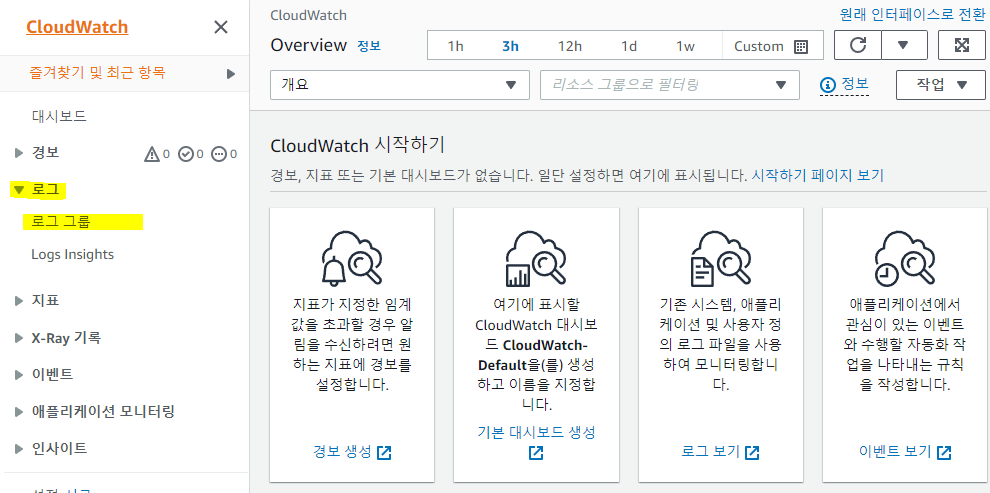Click the 애플리케이션 모니터링 label in the sidebar
This screenshot has height=493, width=990.
(103, 412)
